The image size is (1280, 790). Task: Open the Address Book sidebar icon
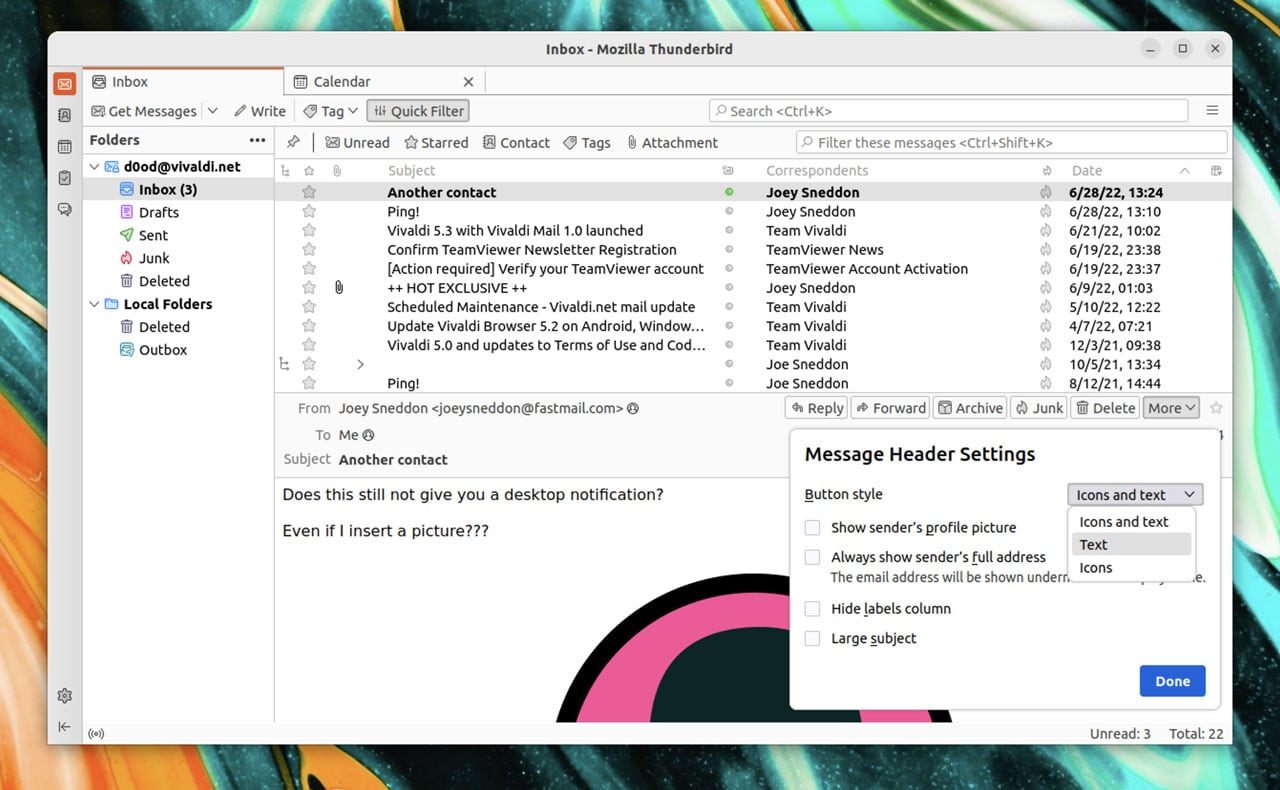tap(64, 116)
